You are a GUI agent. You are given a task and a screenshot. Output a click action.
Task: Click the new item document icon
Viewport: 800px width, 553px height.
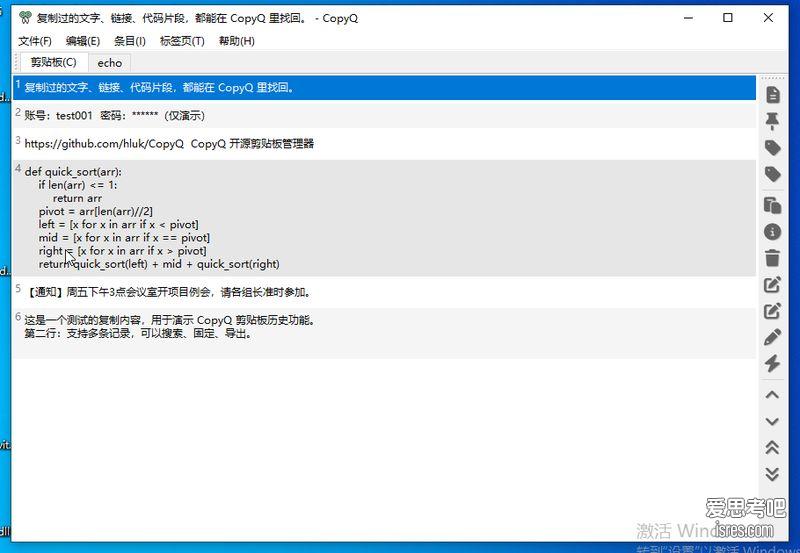[x=772, y=94]
